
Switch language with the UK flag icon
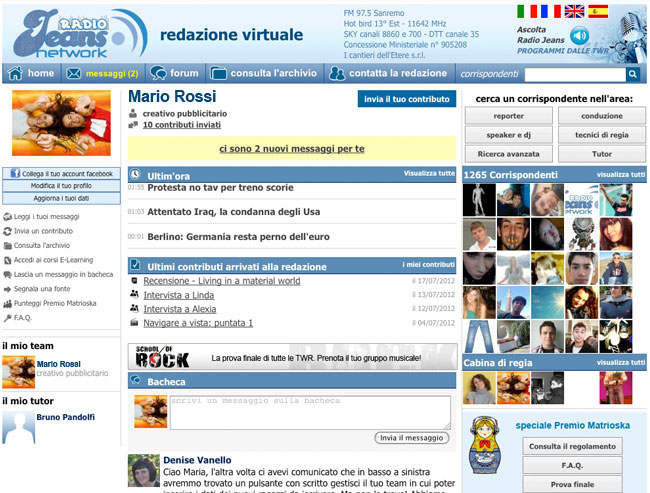pyautogui.click(x=574, y=12)
